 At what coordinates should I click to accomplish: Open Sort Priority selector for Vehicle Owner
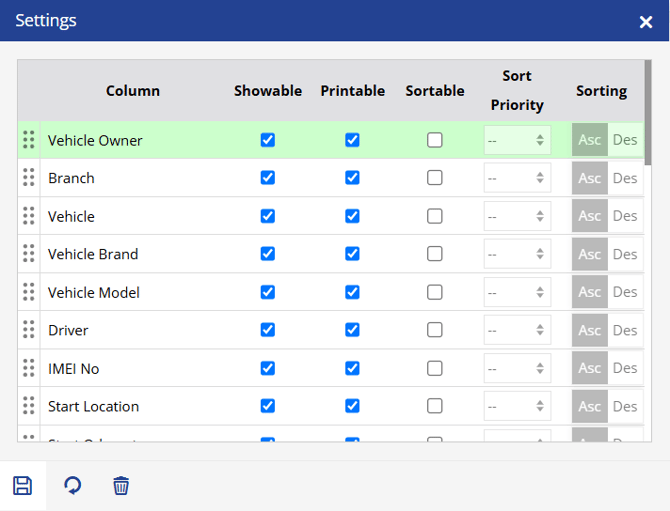point(517,140)
